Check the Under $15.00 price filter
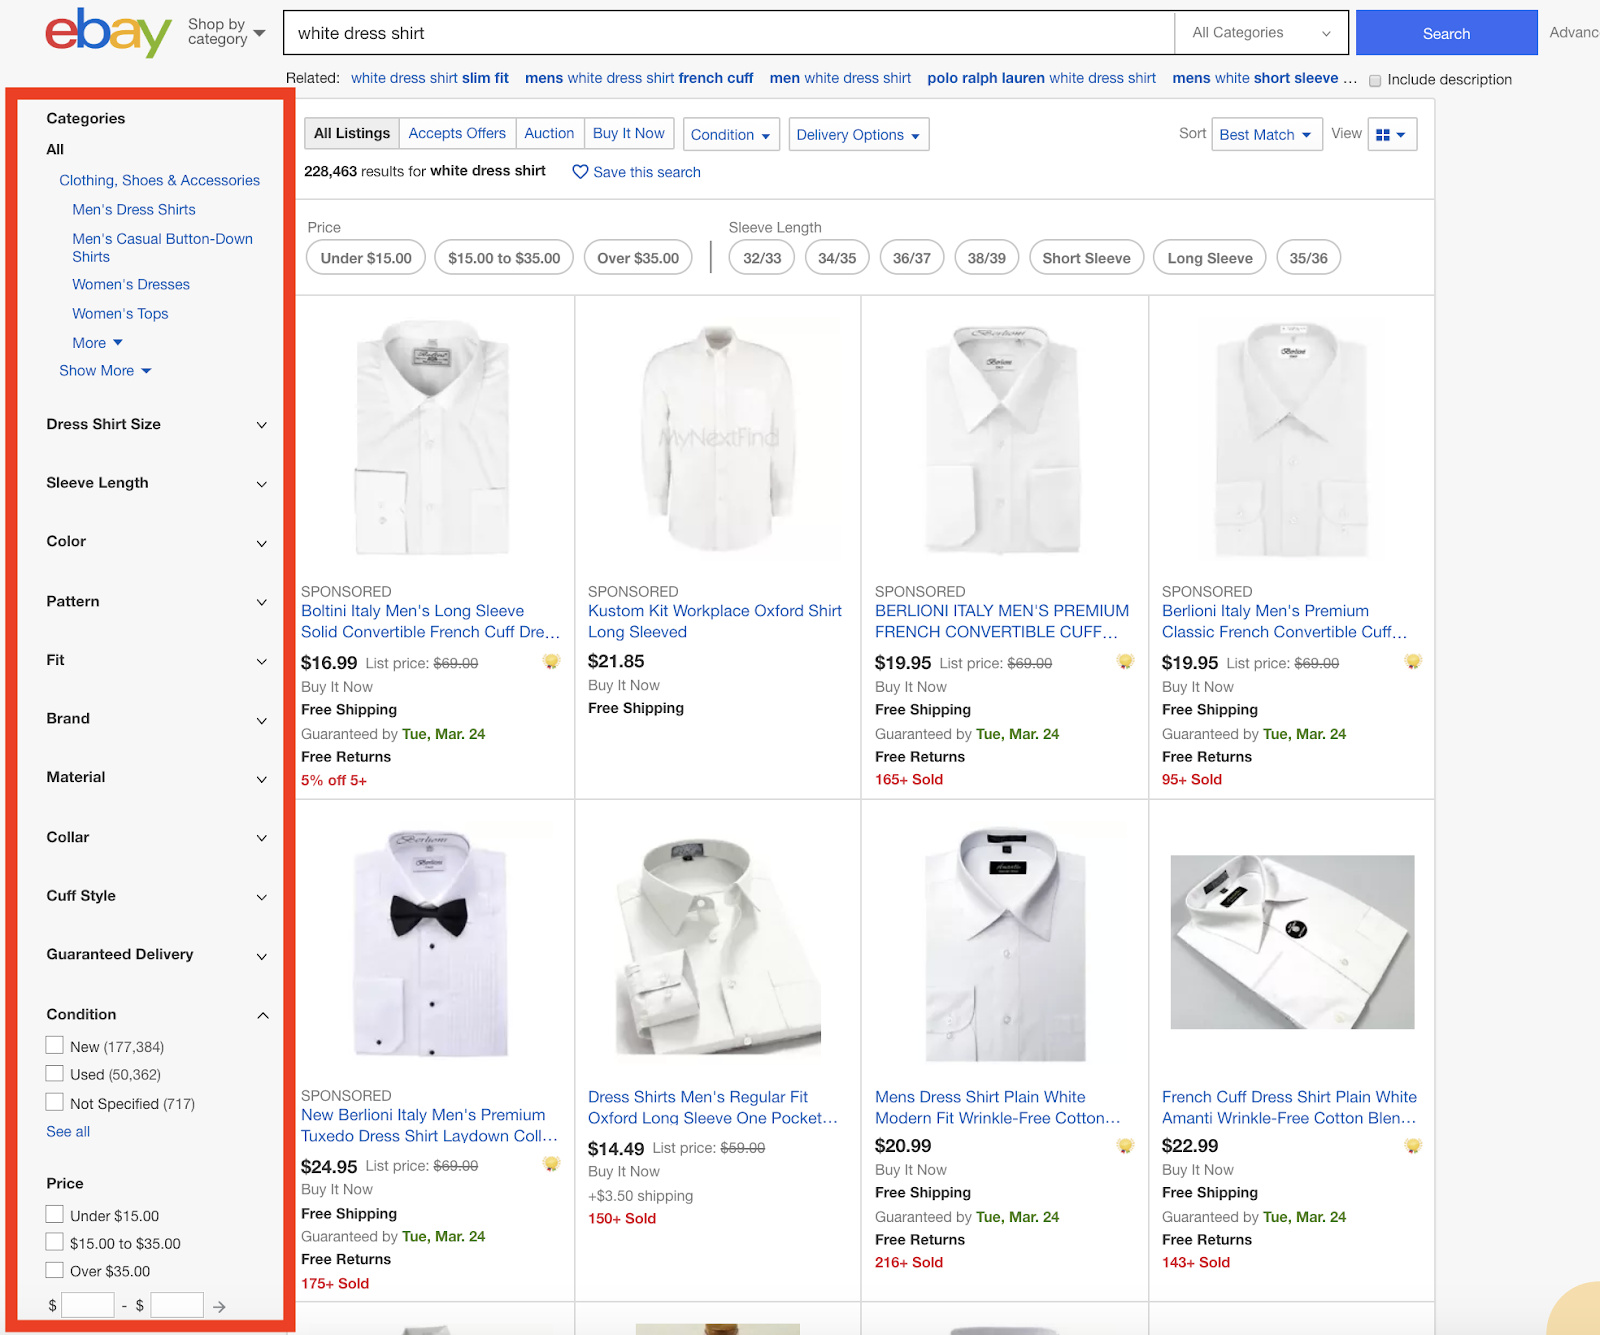This screenshot has width=1600, height=1335. tap(54, 1214)
